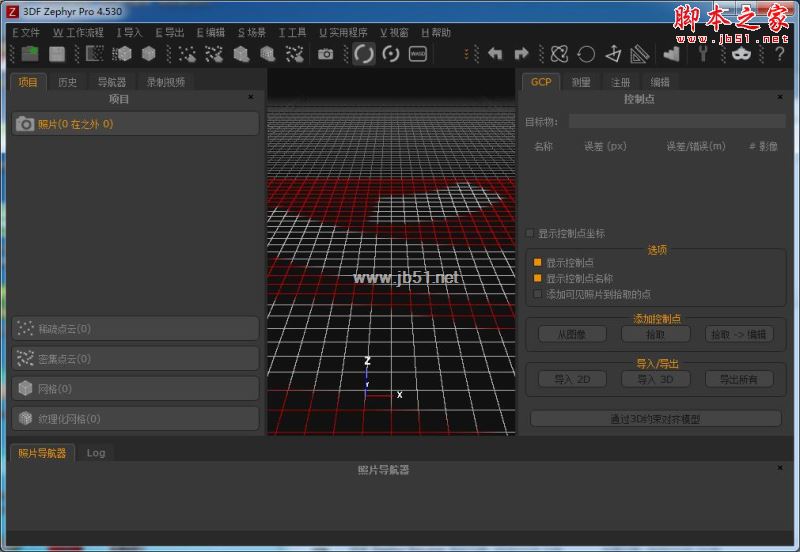Image resolution: width=800 pixels, height=552 pixels.
Task: Click the # 影像 column header
Action: coord(763,146)
